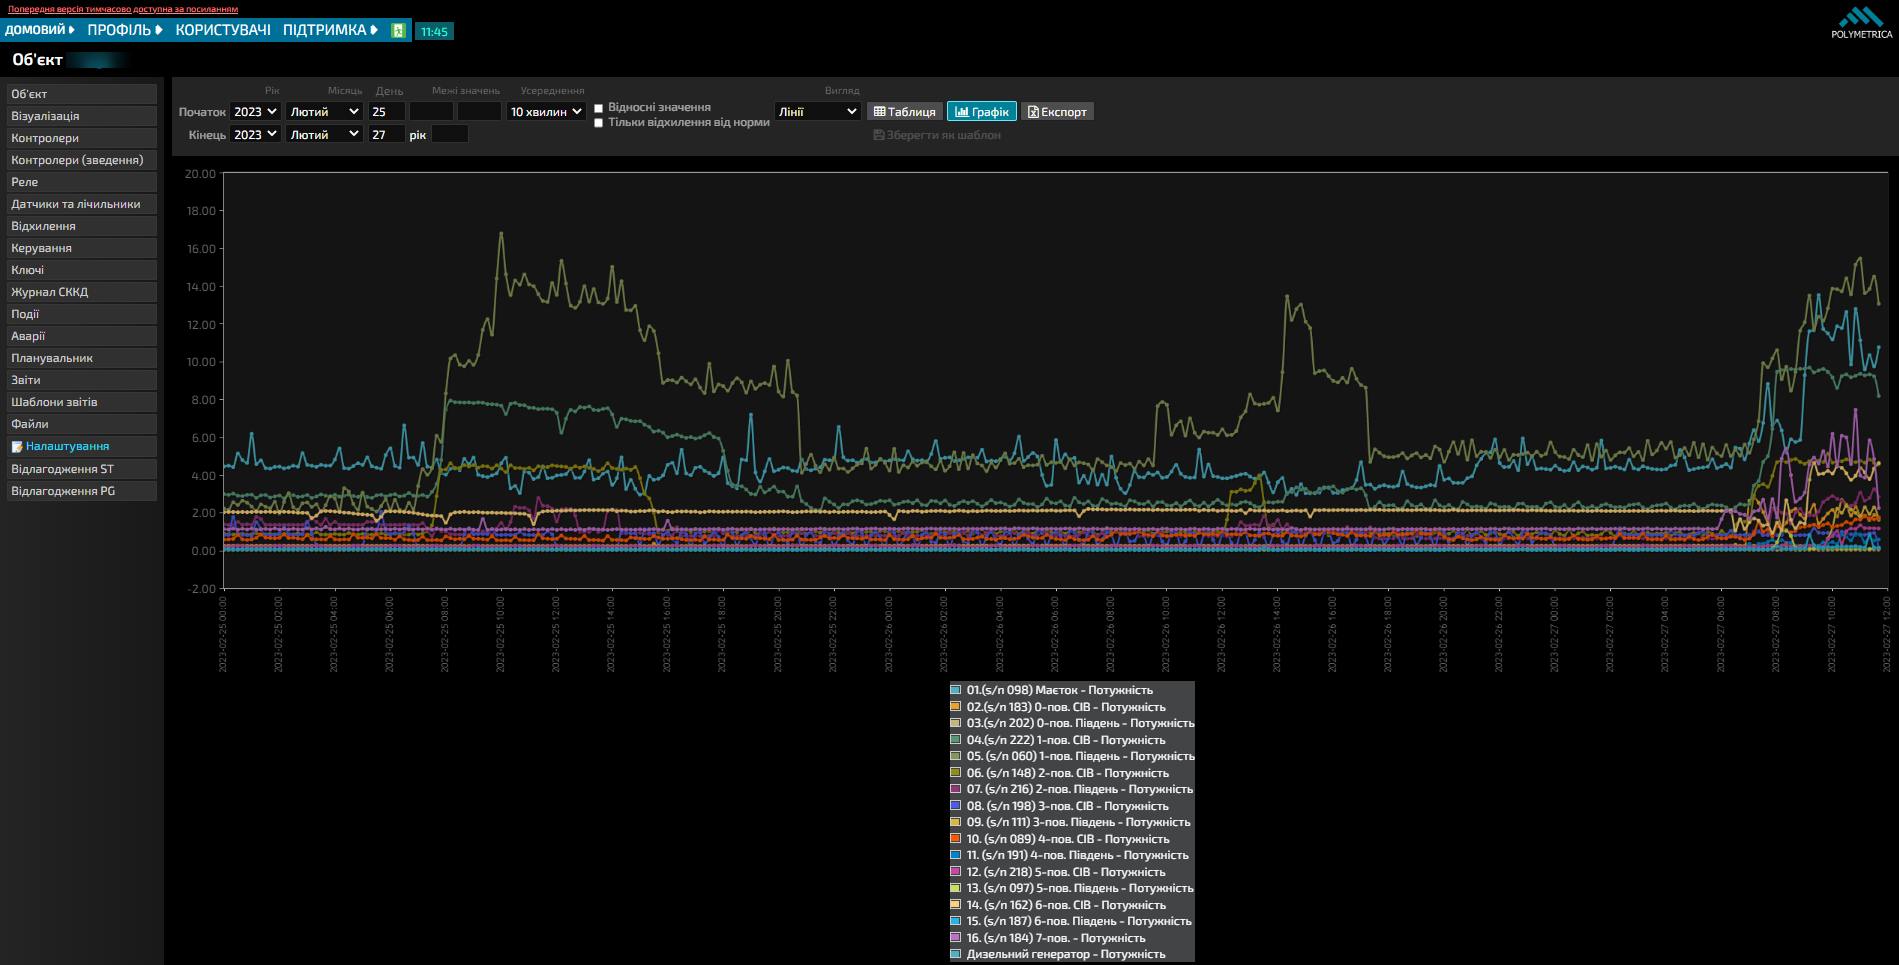
Task: Show the Графік chart view
Action: (982, 112)
